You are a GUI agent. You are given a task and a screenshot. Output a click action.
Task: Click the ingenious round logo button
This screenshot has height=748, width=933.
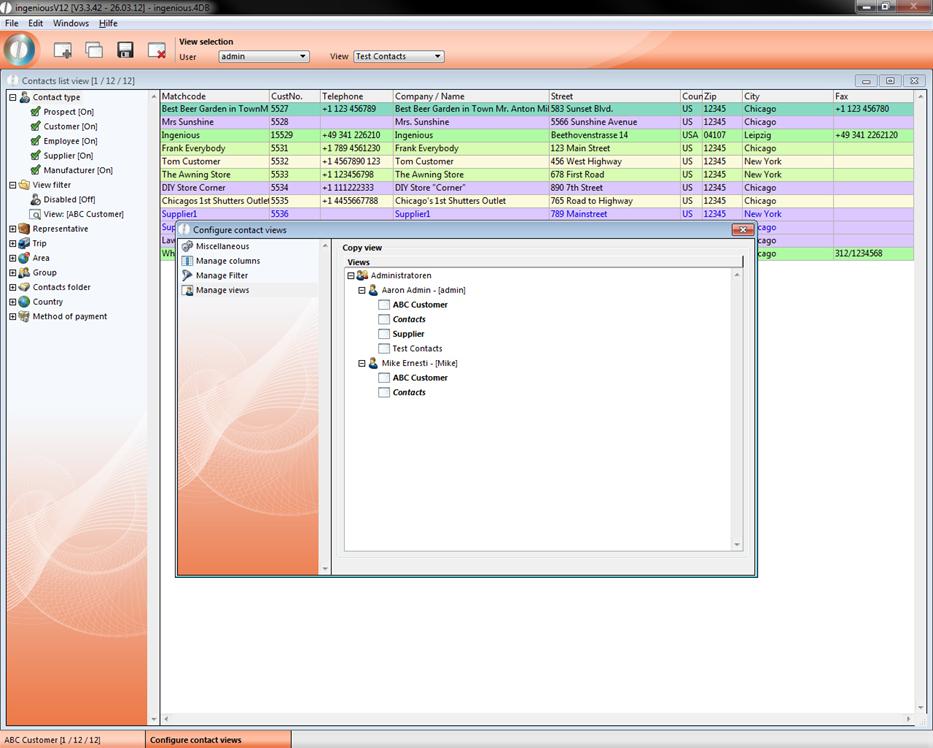tap(21, 50)
